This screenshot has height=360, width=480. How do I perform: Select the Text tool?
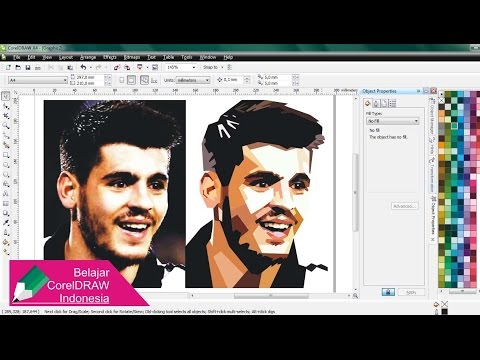click(6, 194)
